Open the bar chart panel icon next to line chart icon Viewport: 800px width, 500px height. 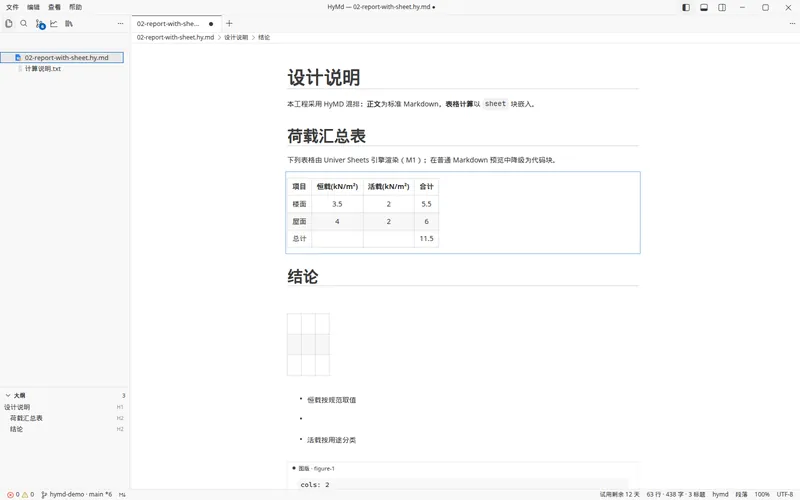69,23
